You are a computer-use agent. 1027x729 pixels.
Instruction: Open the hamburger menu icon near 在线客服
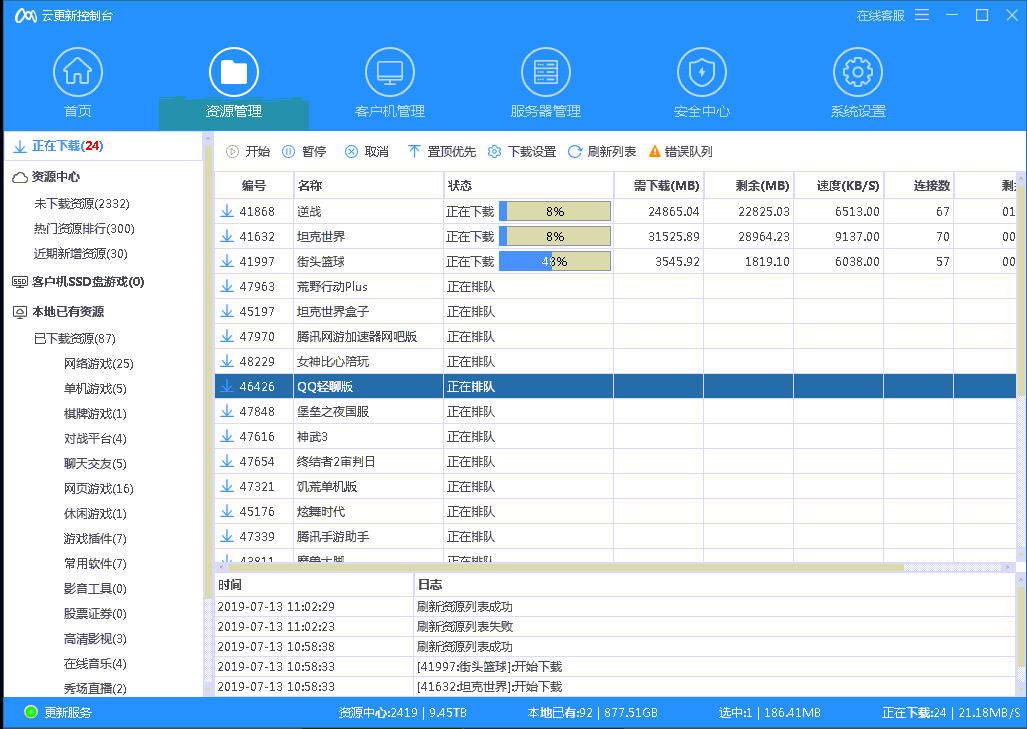(922, 15)
